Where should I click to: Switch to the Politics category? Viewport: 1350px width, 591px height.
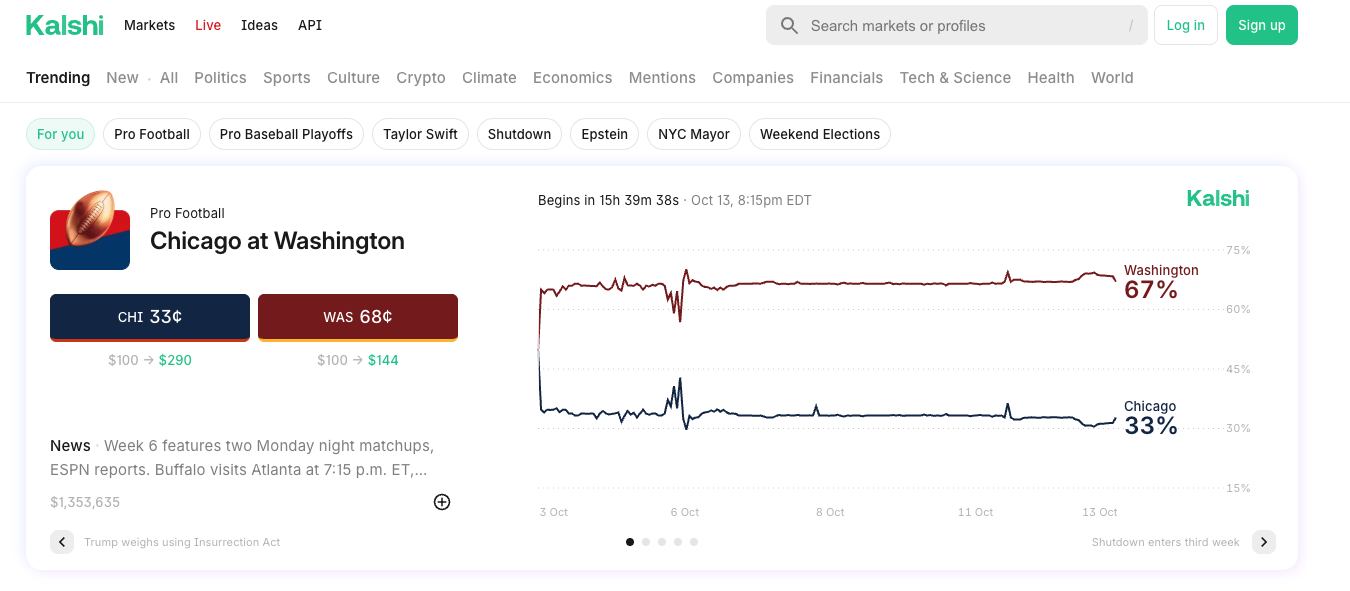[x=220, y=78]
